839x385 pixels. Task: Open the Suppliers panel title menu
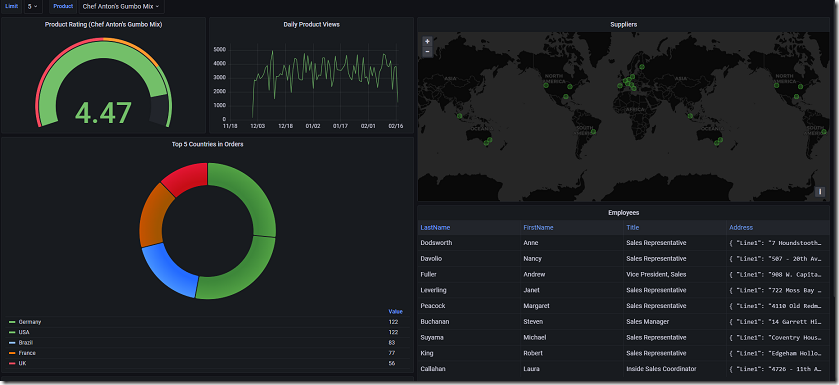point(623,25)
